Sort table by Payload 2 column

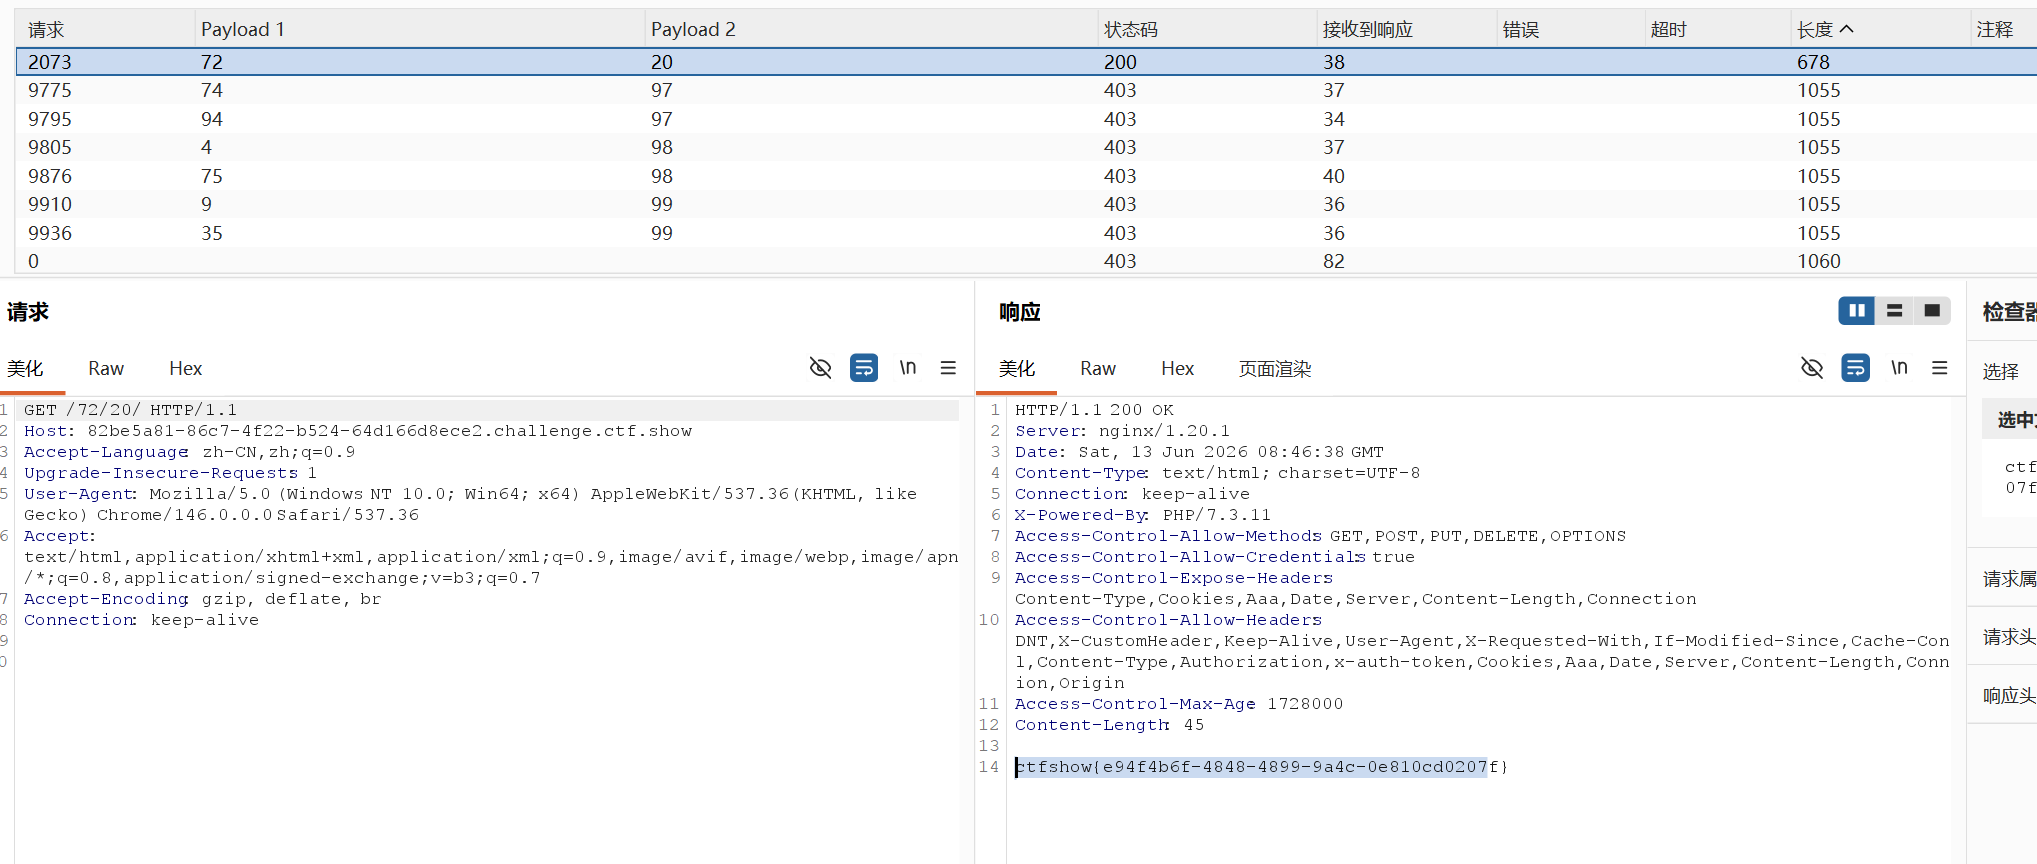[x=871, y=29]
